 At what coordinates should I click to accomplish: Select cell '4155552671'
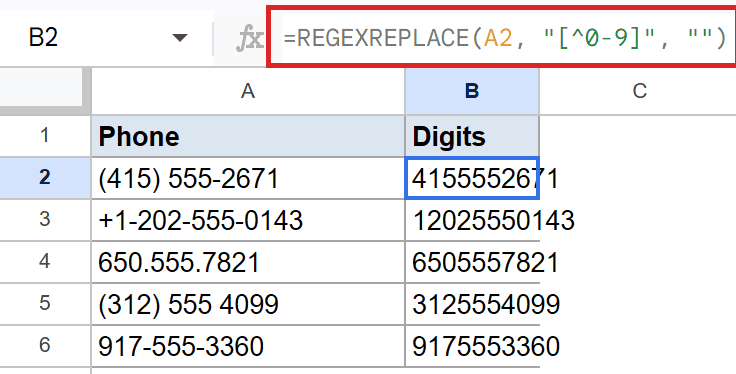(x=472, y=178)
